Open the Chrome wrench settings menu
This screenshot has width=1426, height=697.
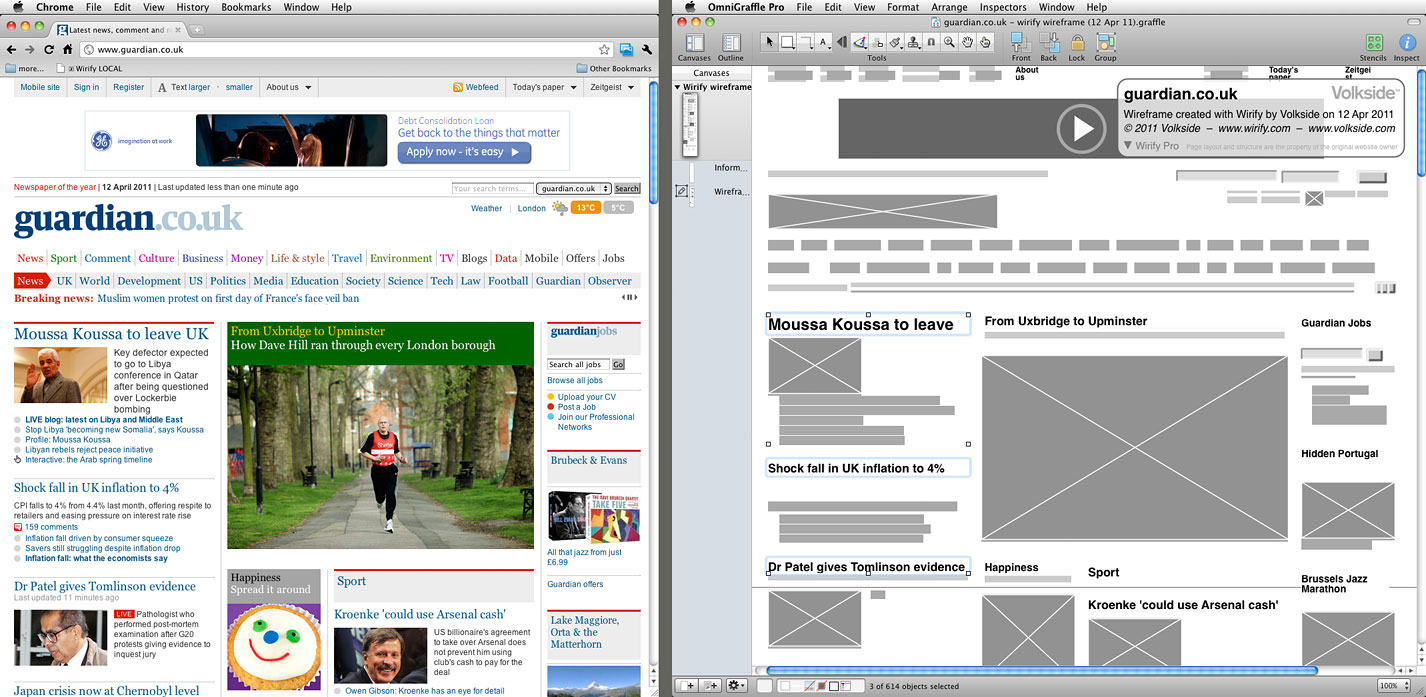point(647,49)
